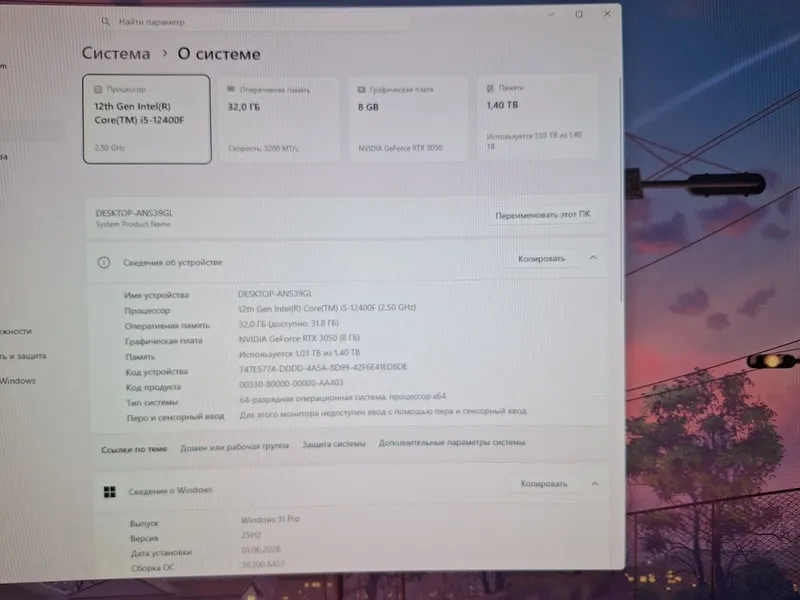Type in the Найти параметр search field

coord(254,22)
